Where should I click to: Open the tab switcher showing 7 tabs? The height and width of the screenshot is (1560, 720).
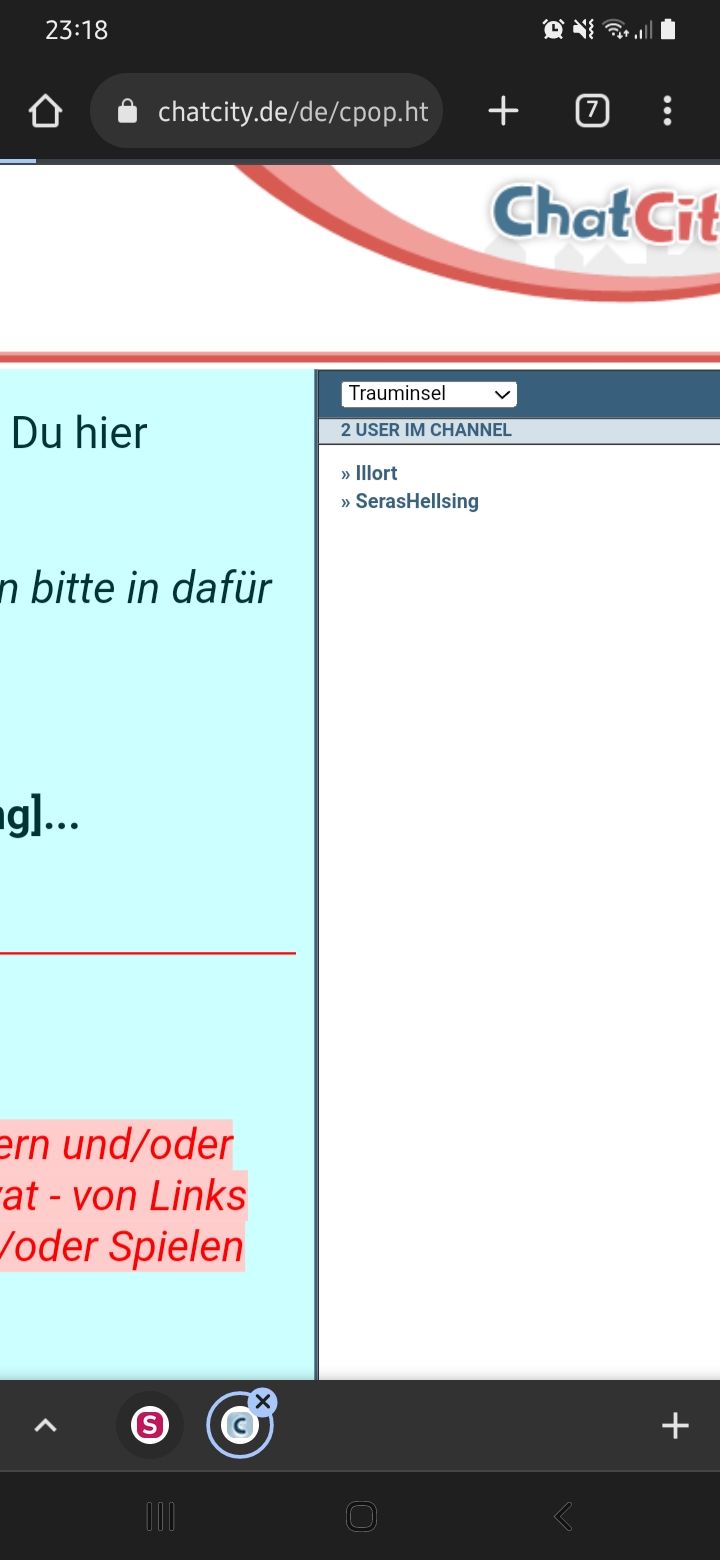click(592, 111)
